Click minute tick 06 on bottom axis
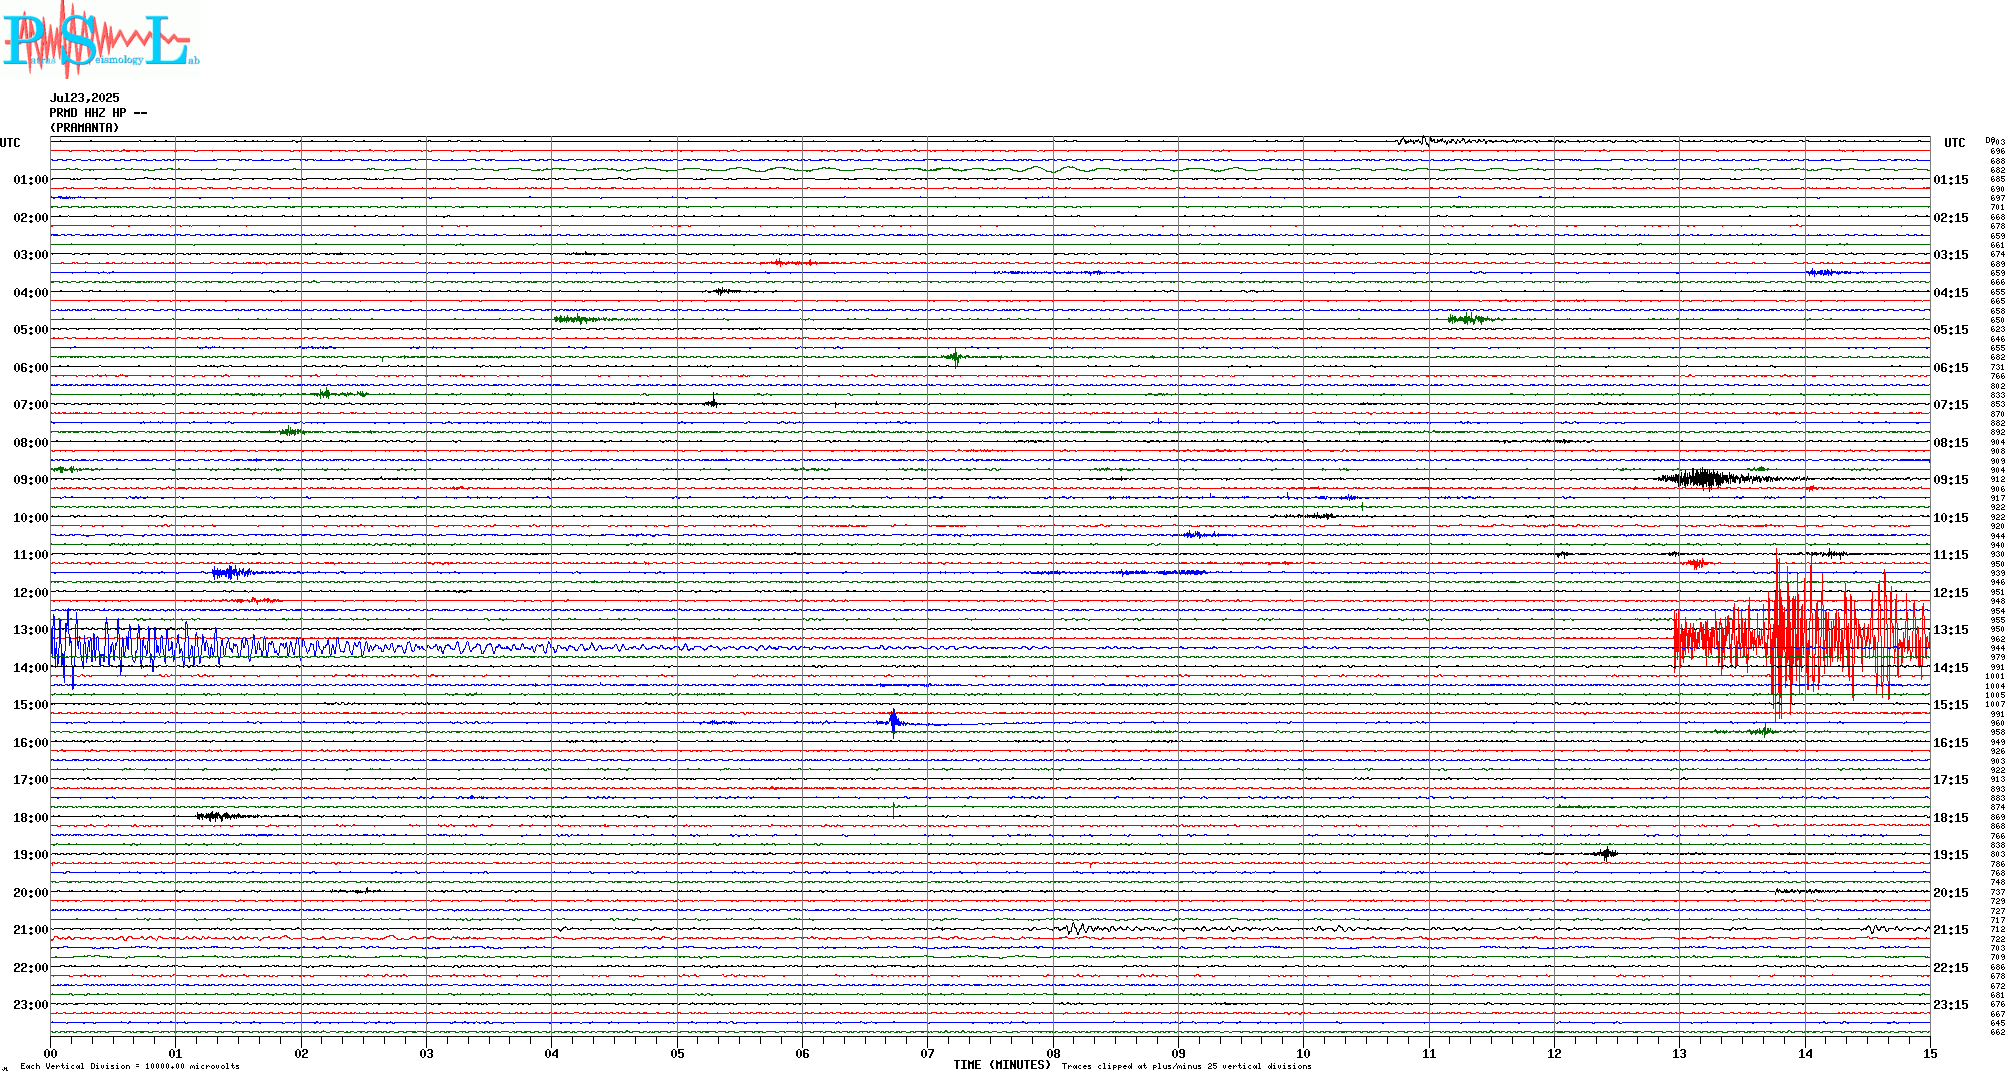The height and width of the screenshot is (1080, 2010). (x=802, y=1053)
